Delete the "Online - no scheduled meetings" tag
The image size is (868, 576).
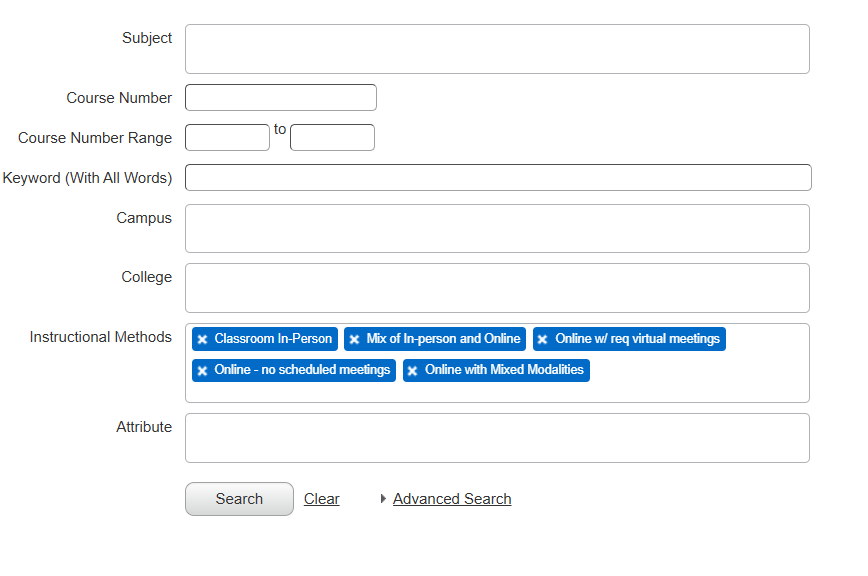(x=202, y=370)
